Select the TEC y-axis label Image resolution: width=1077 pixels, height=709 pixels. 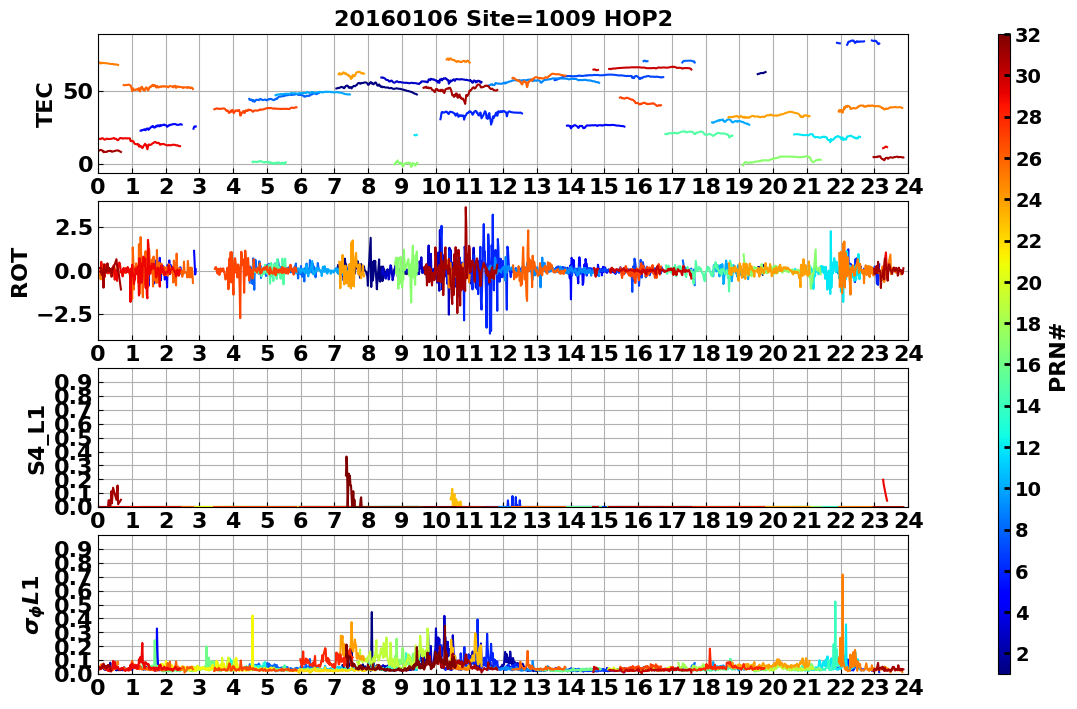coord(45,105)
